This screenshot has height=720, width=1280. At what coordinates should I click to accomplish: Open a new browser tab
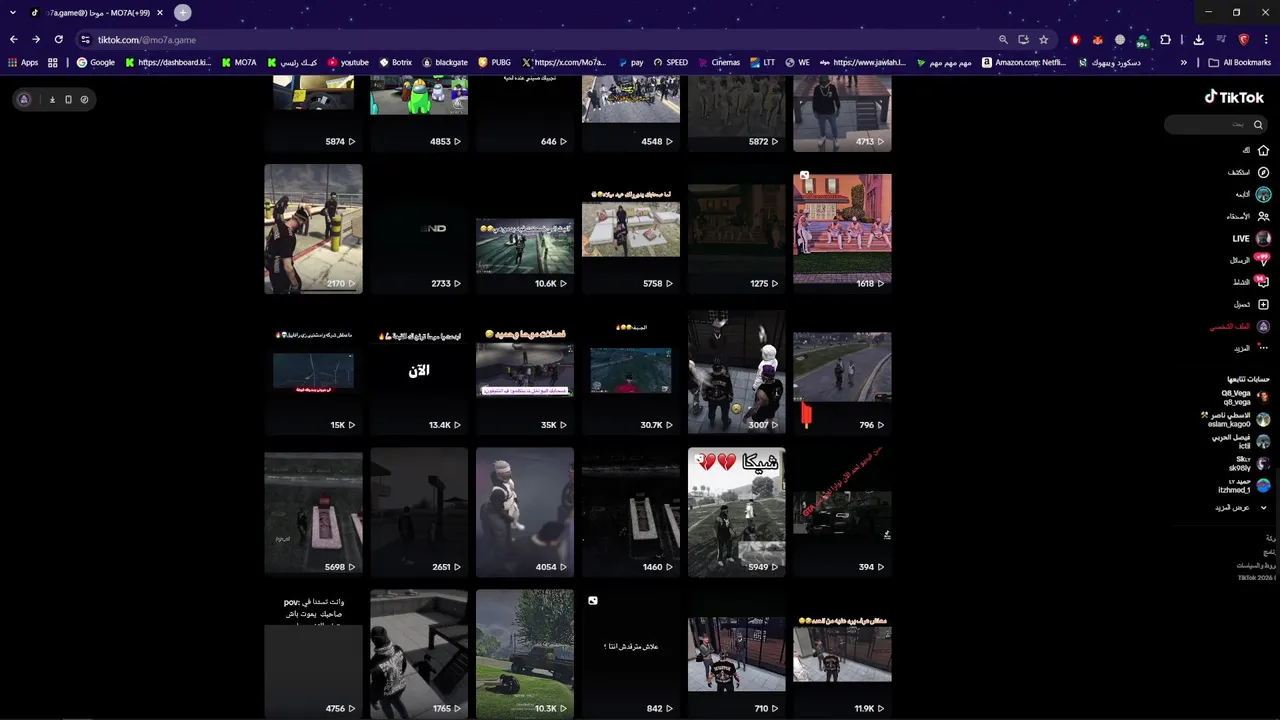click(x=183, y=13)
